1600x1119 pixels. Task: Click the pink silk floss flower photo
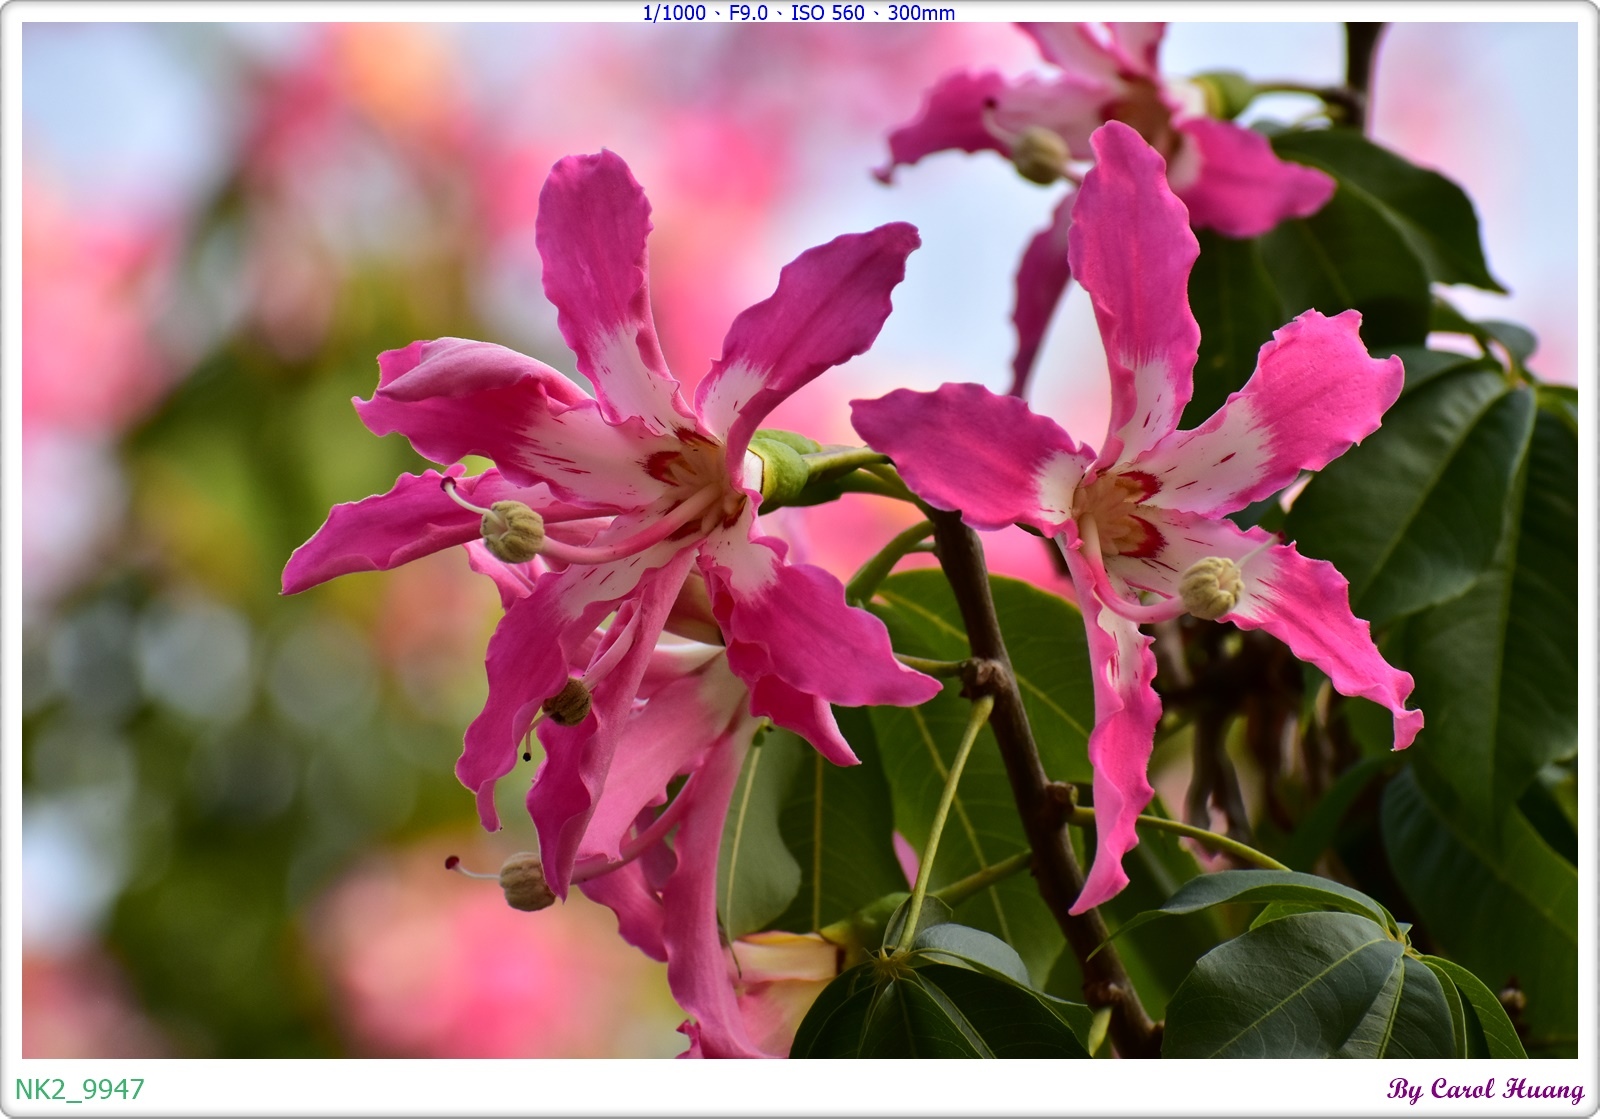[x=800, y=540]
